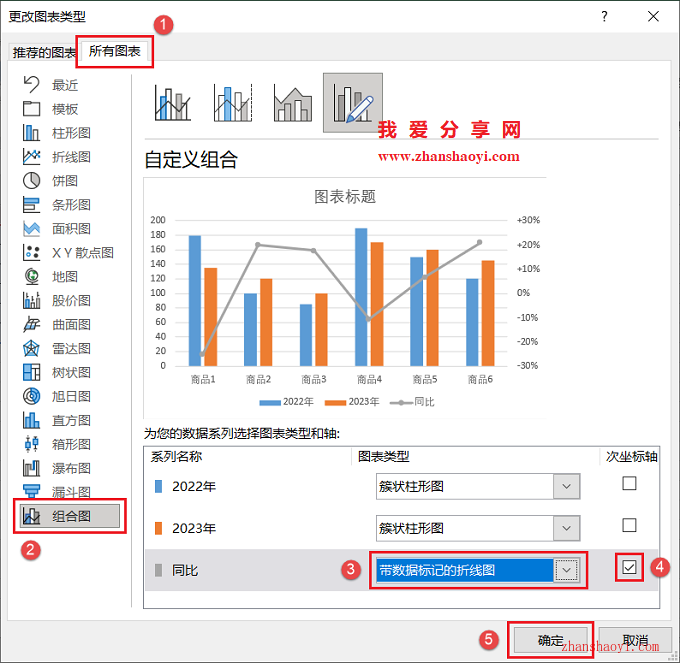680x663 pixels.
Task: Click the 2023年 series name
Action: [x=194, y=528]
